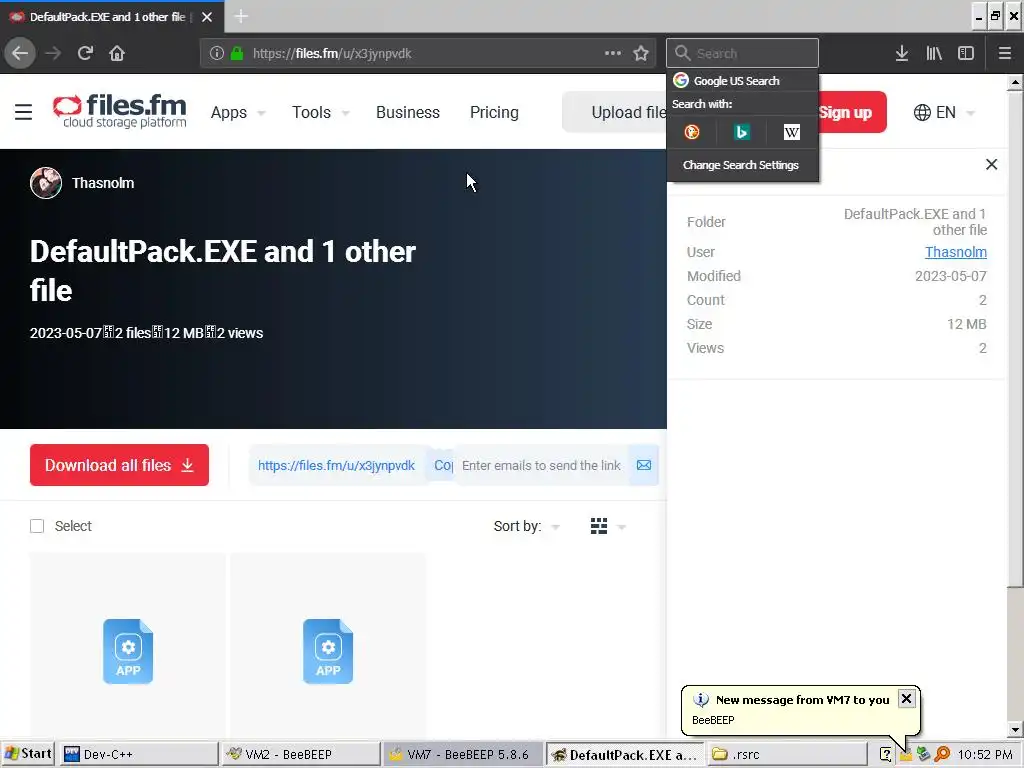The image size is (1024, 768).
Task: Close the DefaultPack.EXE browser tab
Action: (x=207, y=17)
